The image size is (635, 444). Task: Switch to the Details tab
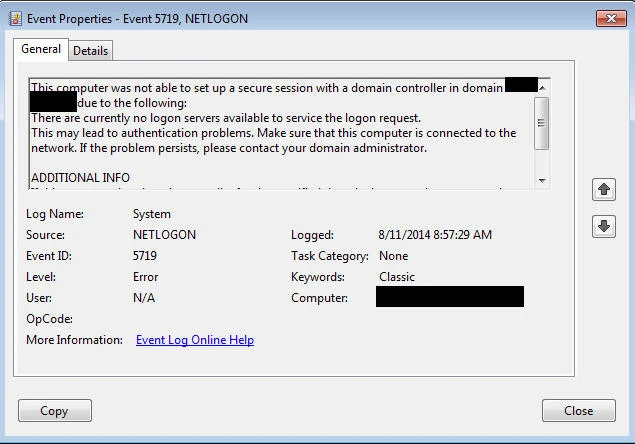90,51
